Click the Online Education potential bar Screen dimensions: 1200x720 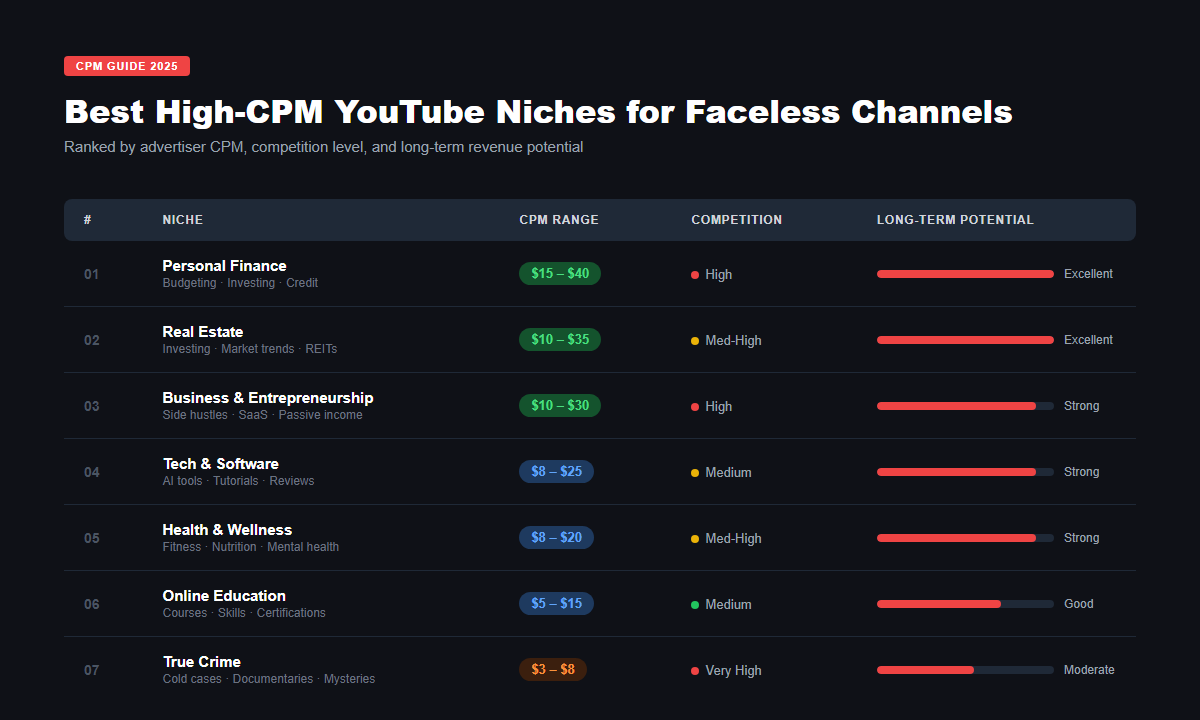click(965, 604)
